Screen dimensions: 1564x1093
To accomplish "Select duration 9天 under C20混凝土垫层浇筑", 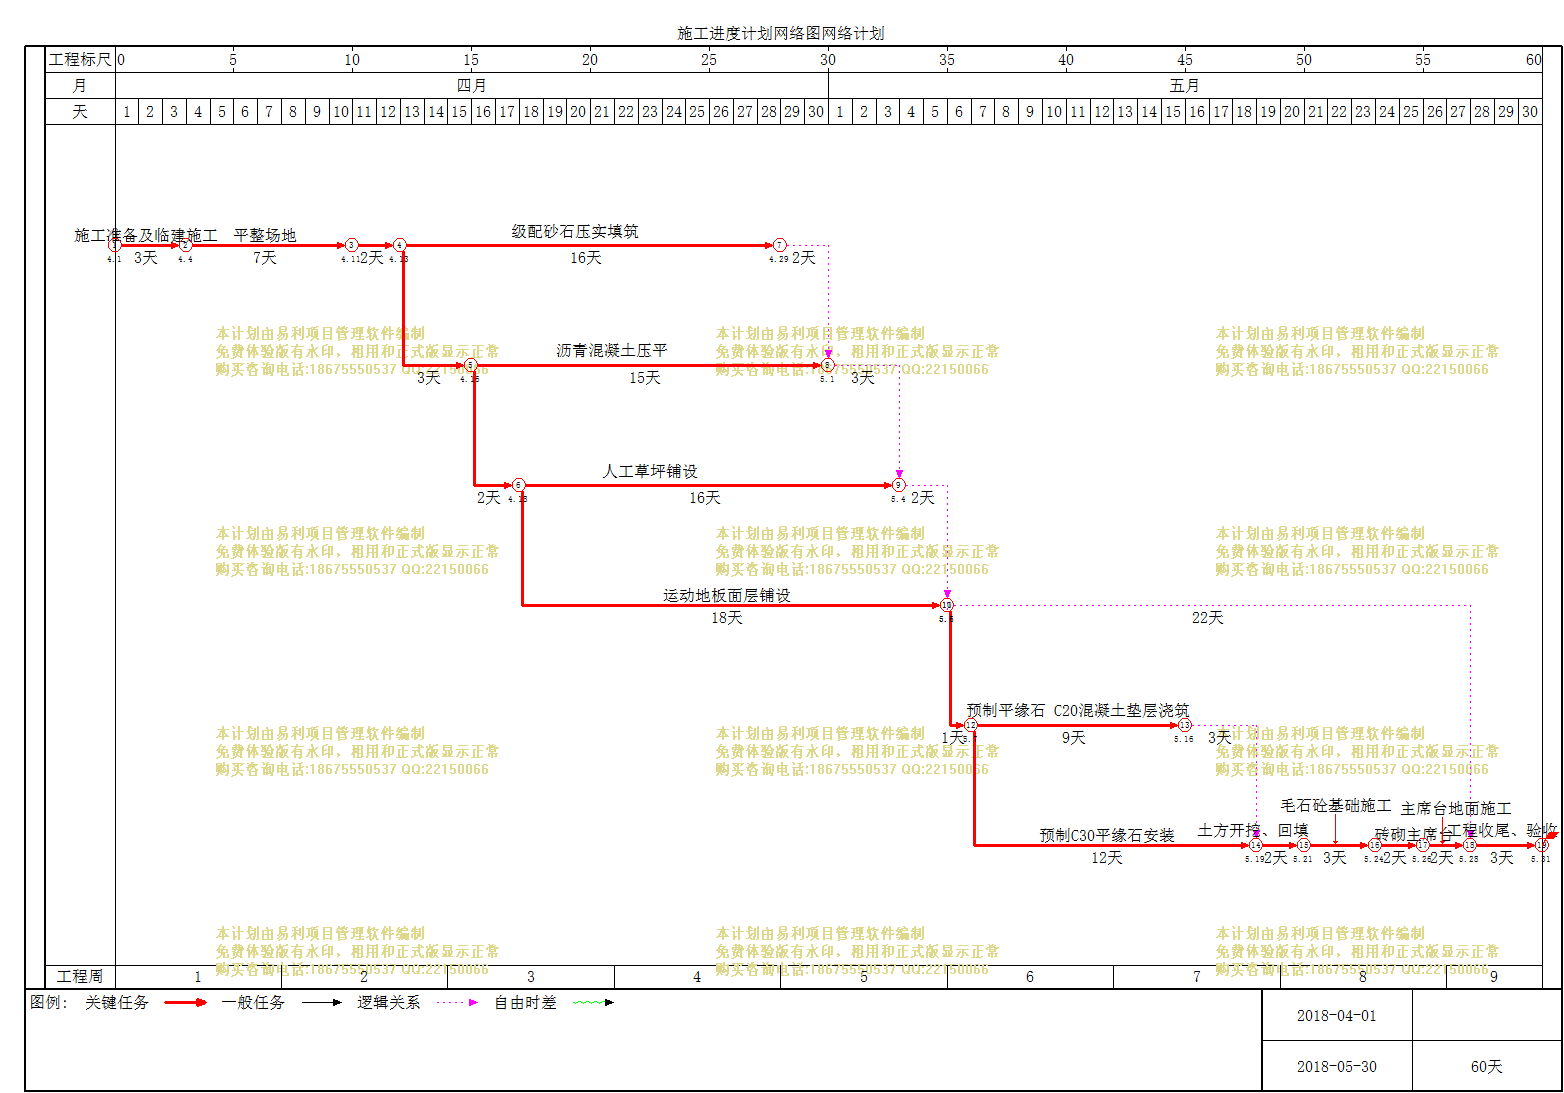I will click(x=1074, y=738).
